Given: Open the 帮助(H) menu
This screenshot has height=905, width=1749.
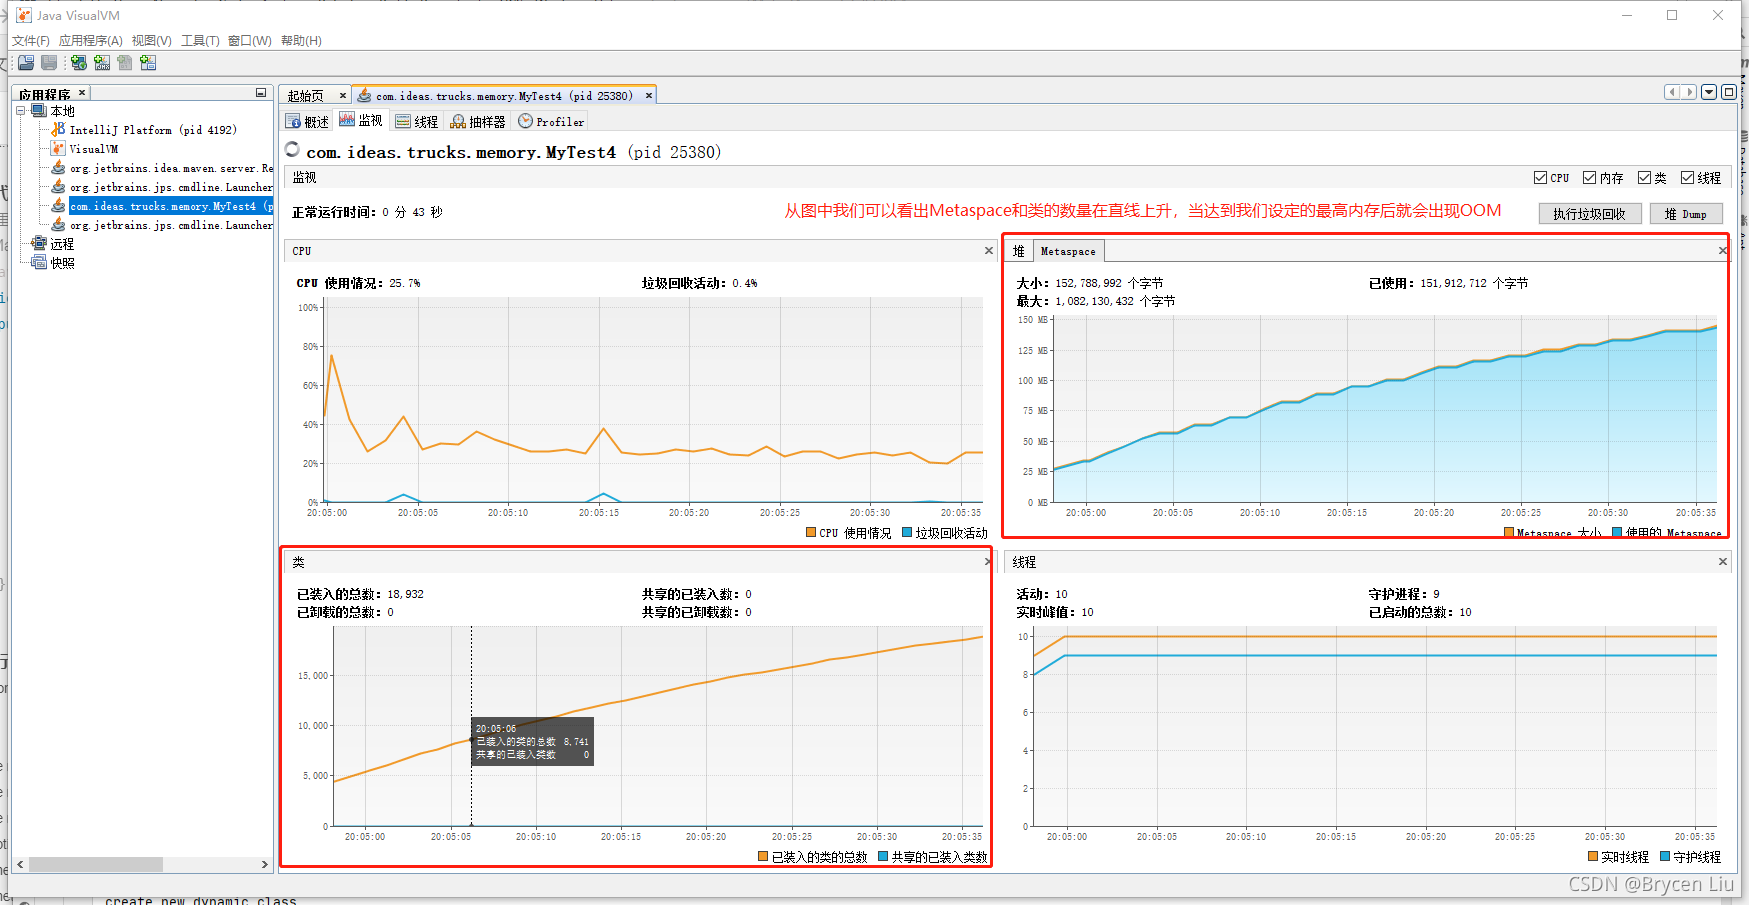Looking at the screenshot, I should click(x=301, y=41).
